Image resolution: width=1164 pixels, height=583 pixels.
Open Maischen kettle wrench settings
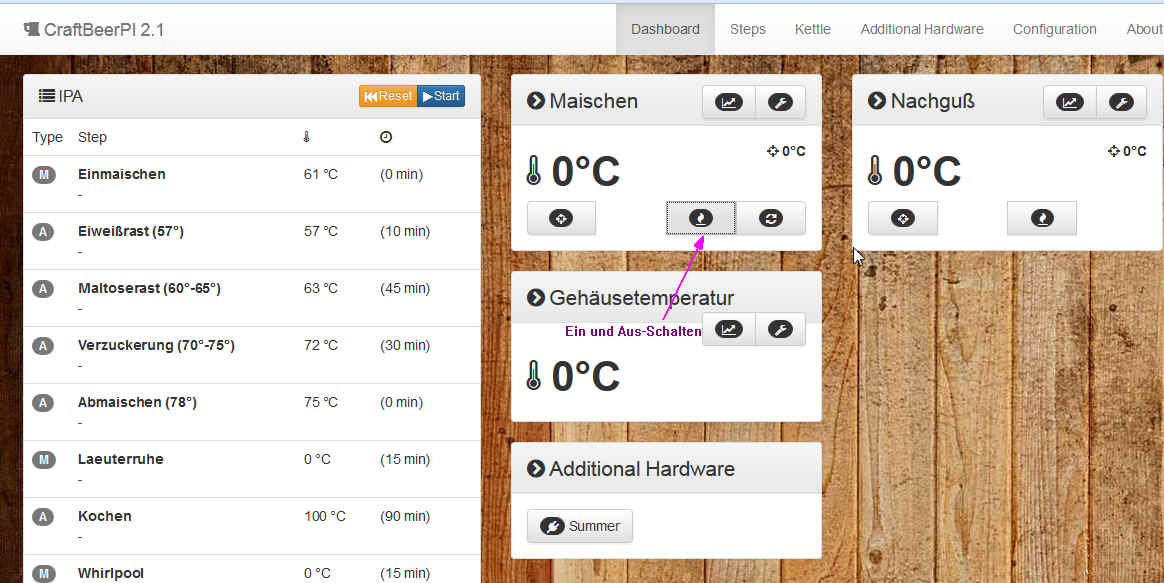pyautogui.click(x=780, y=102)
